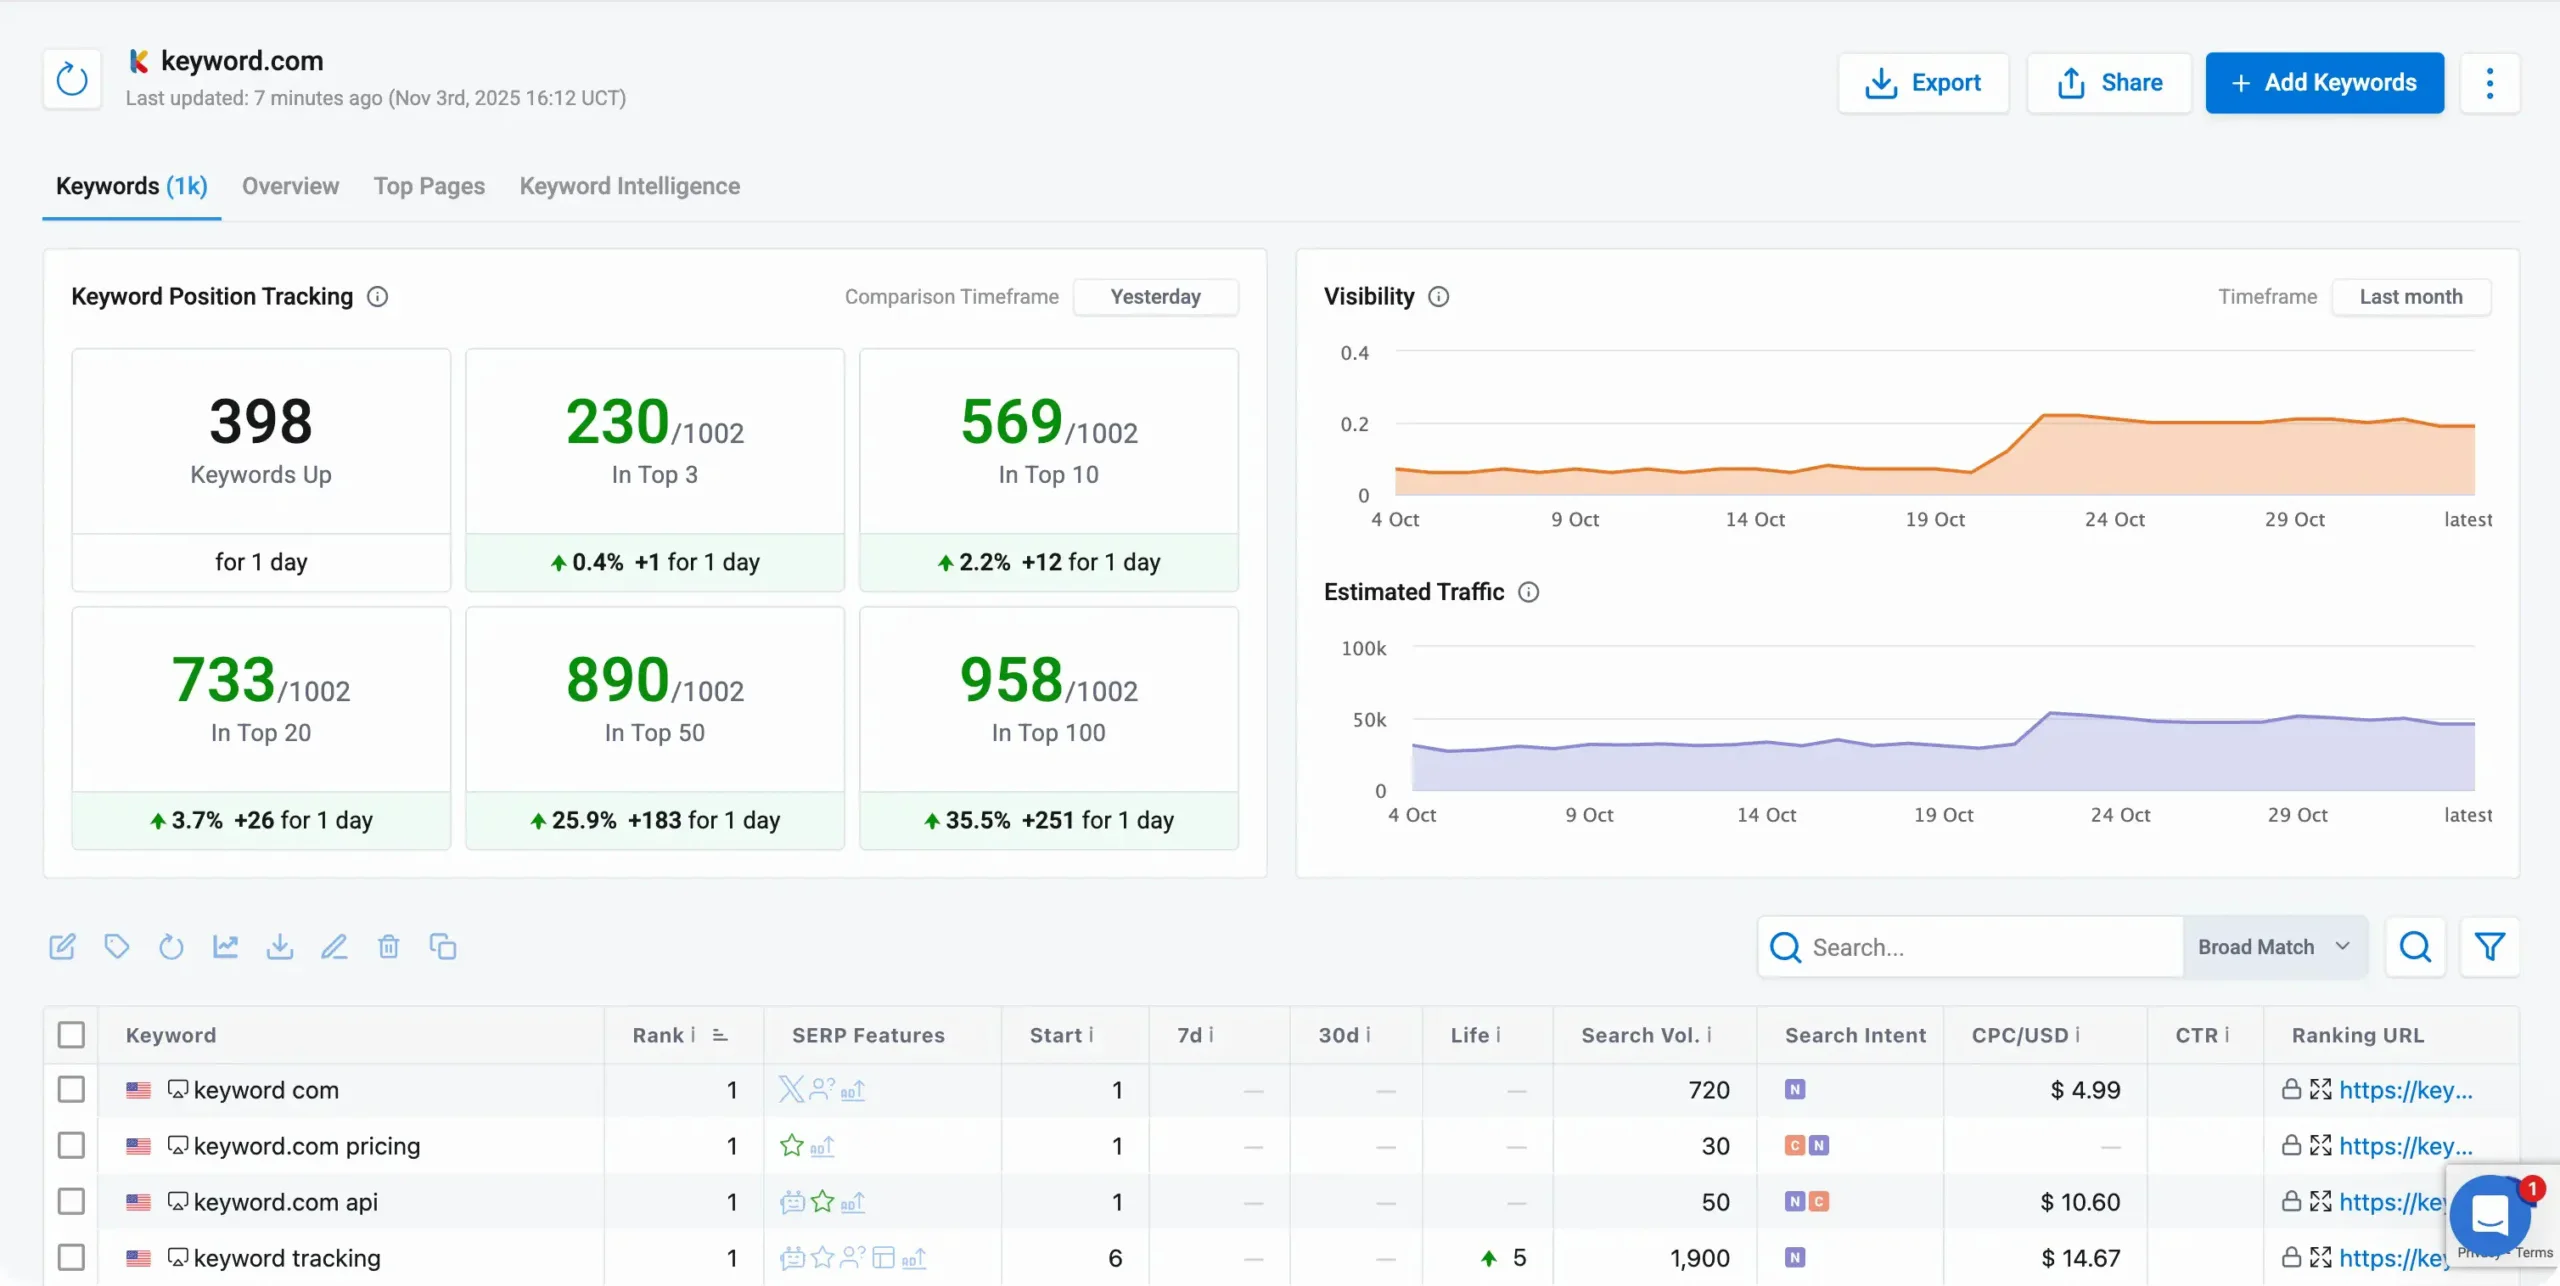Click the magnifier search icon beside Broad Match
2560x1286 pixels.
tap(2415, 946)
